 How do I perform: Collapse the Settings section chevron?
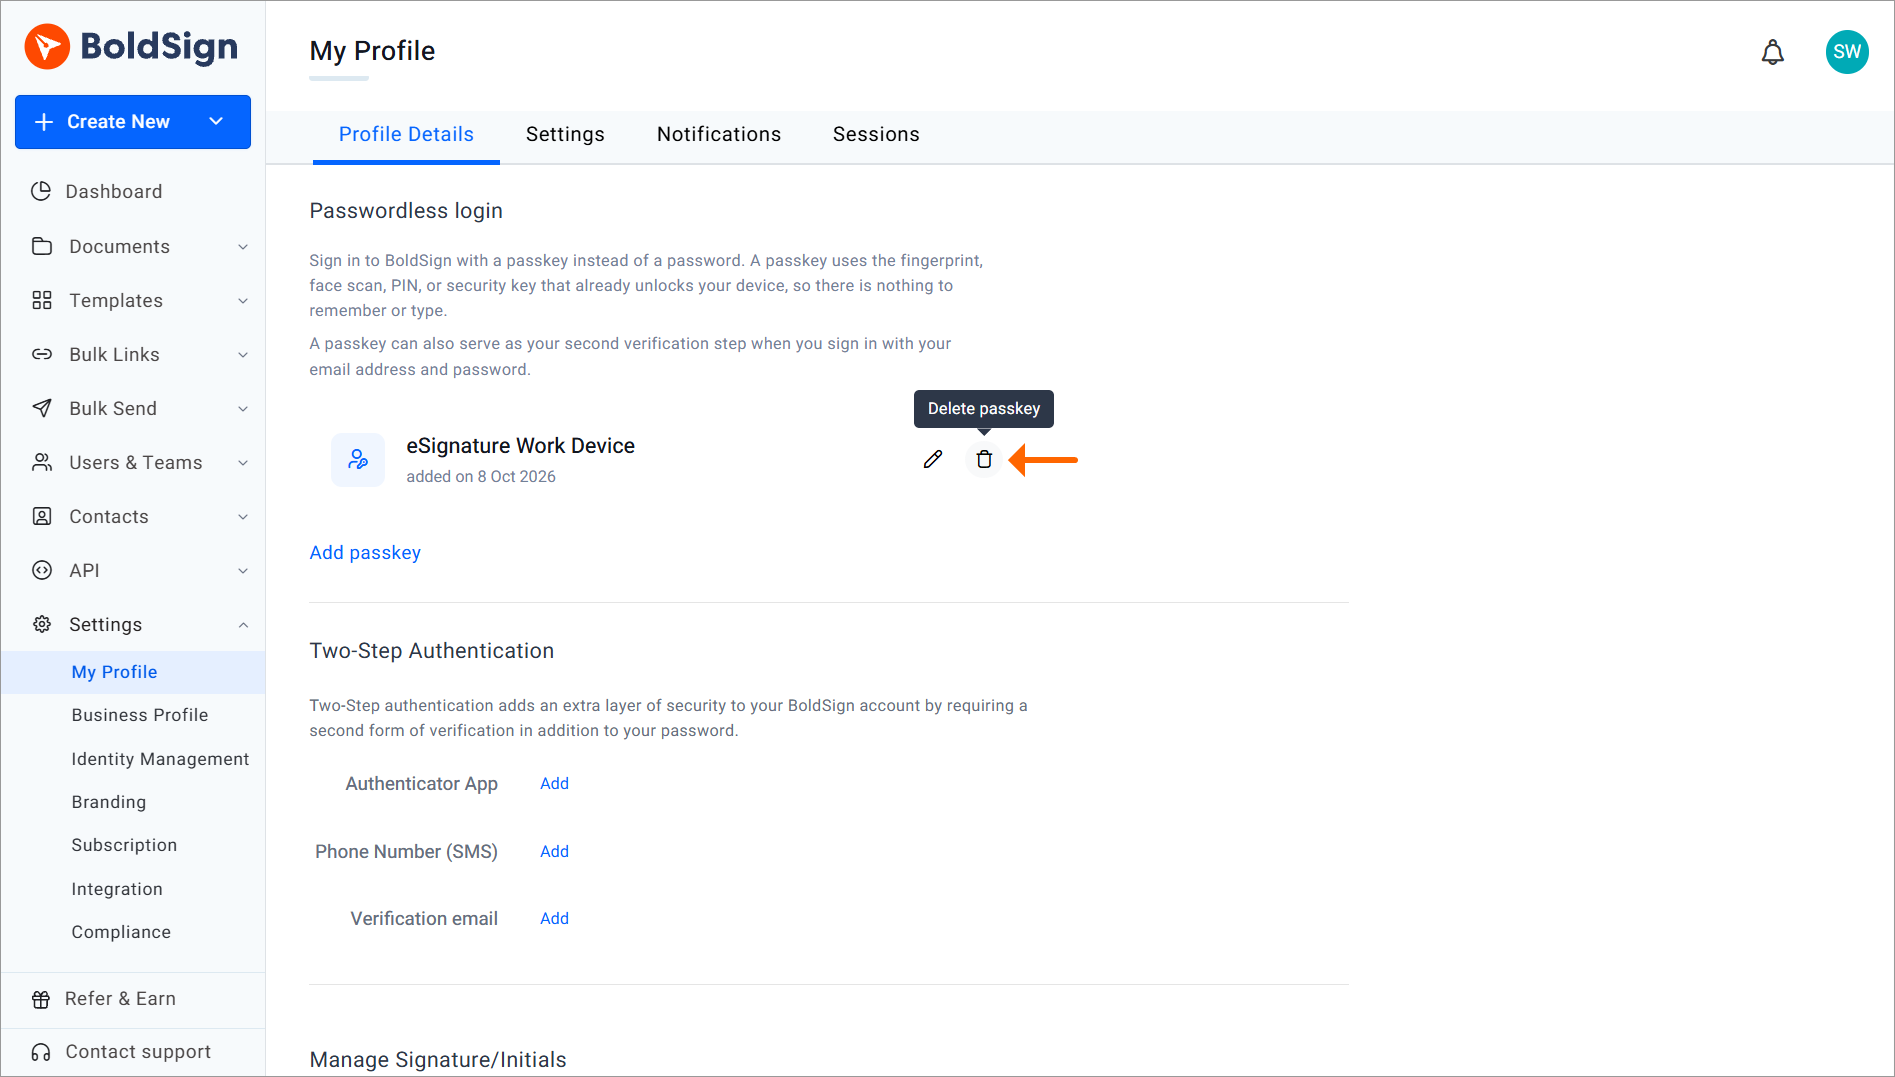pos(243,625)
